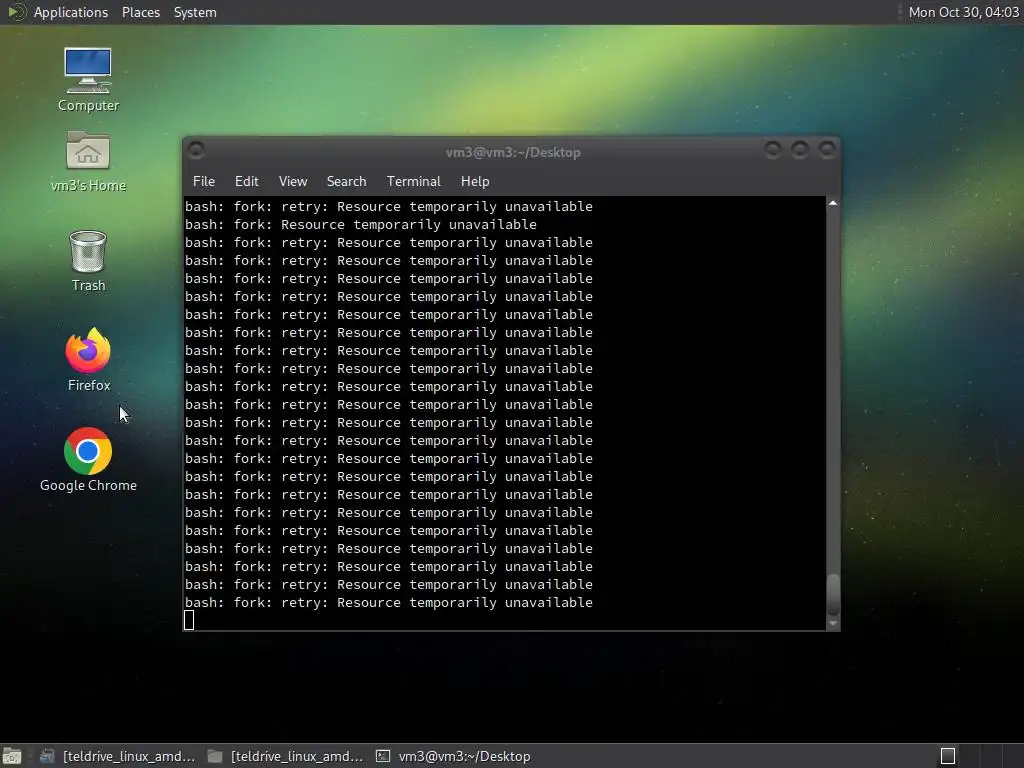The image size is (1024, 768).
Task: Select vm3@vm3:~/Desktop taskbar button
Action: (x=453, y=756)
